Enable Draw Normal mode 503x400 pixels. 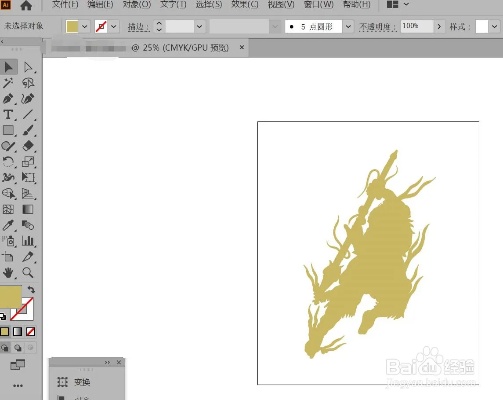coord(5,348)
